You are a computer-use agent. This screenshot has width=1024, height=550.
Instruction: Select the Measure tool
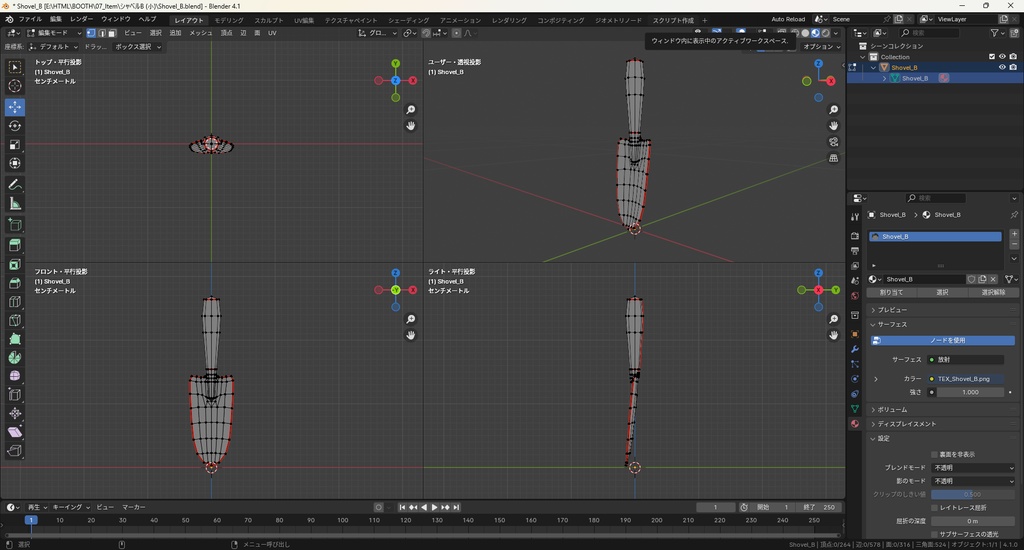[x=14, y=204]
